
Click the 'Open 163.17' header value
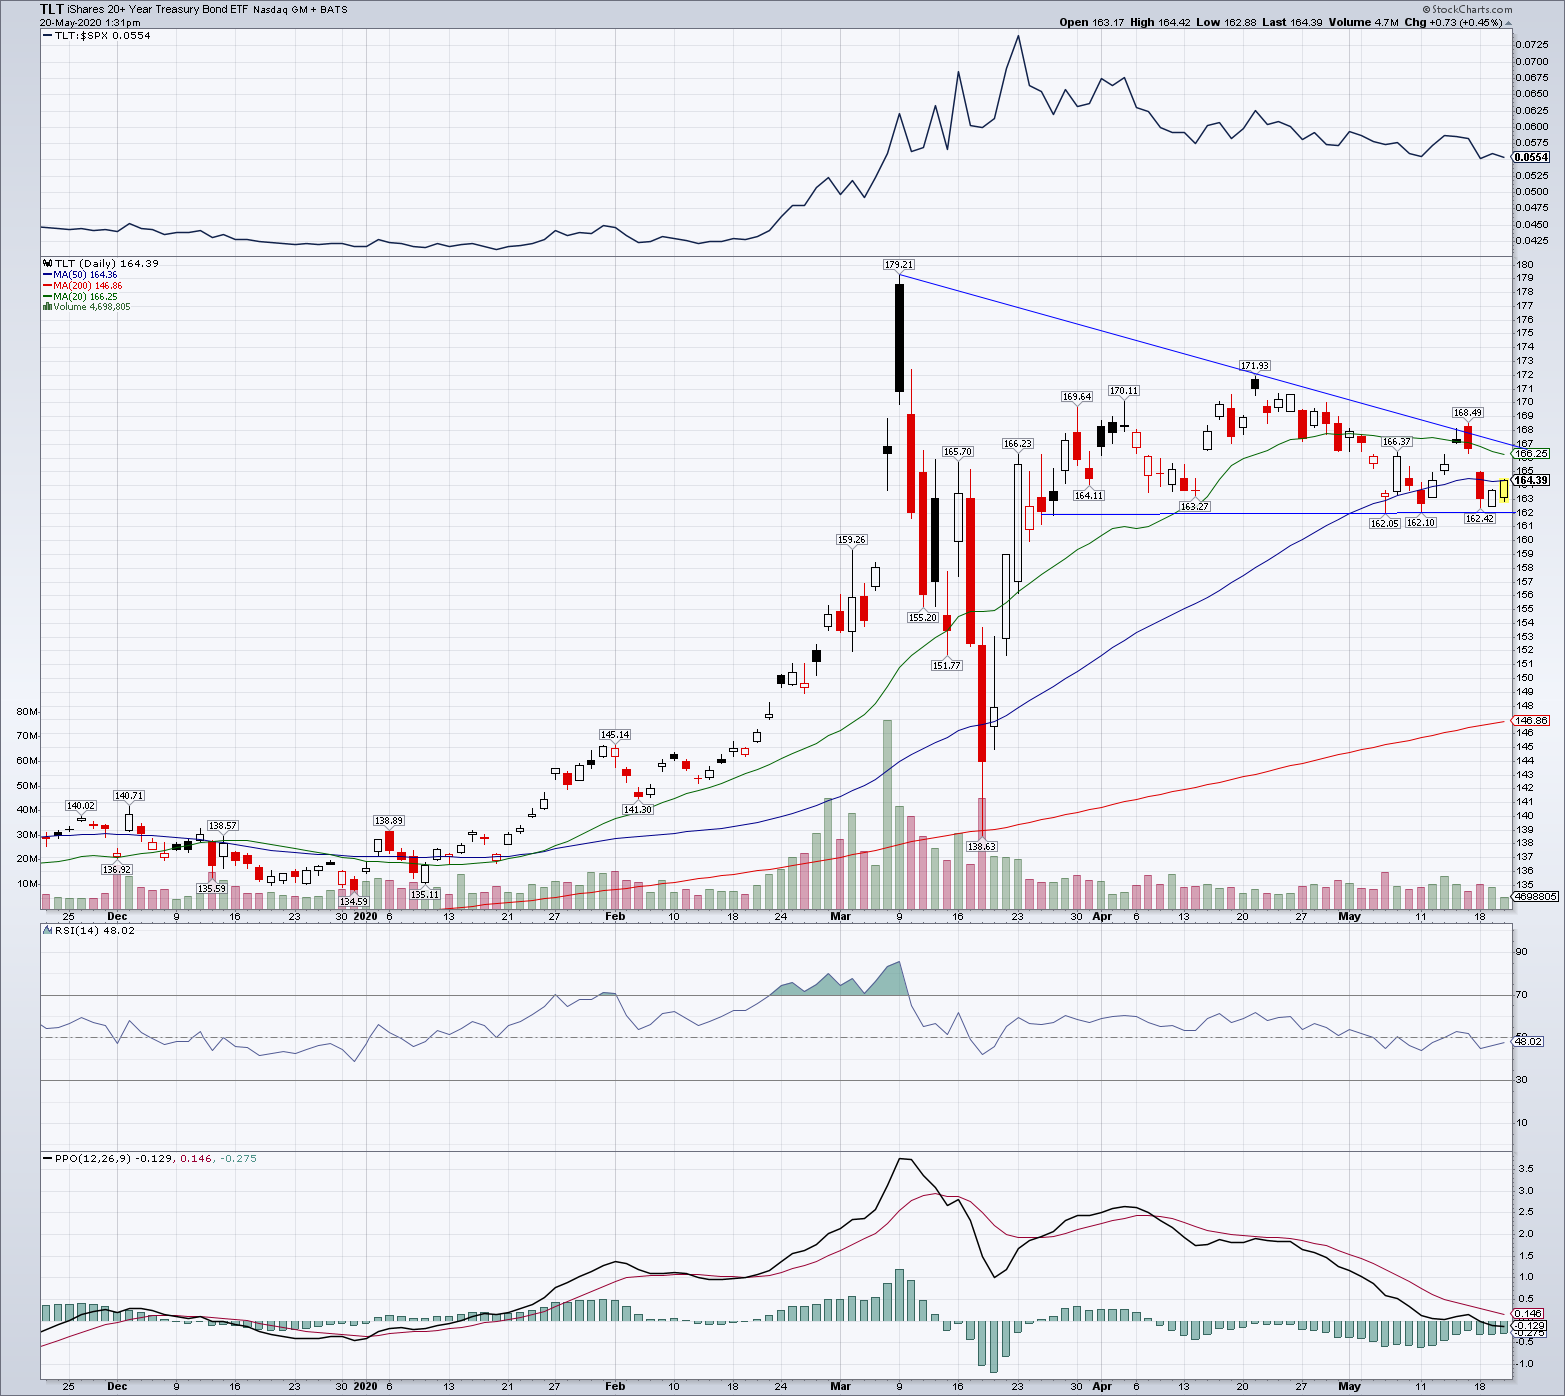pyautogui.click(x=1092, y=22)
